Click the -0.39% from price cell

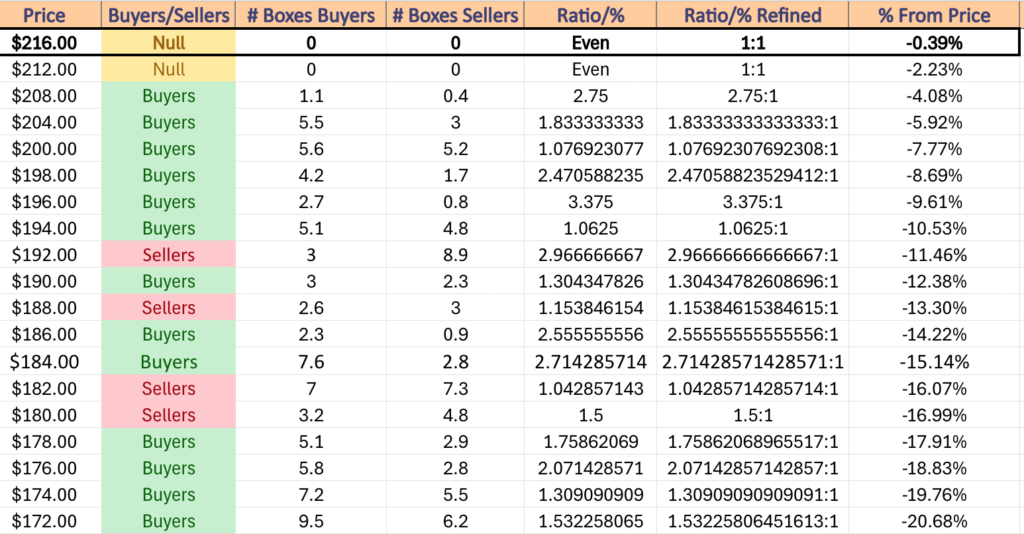934,43
